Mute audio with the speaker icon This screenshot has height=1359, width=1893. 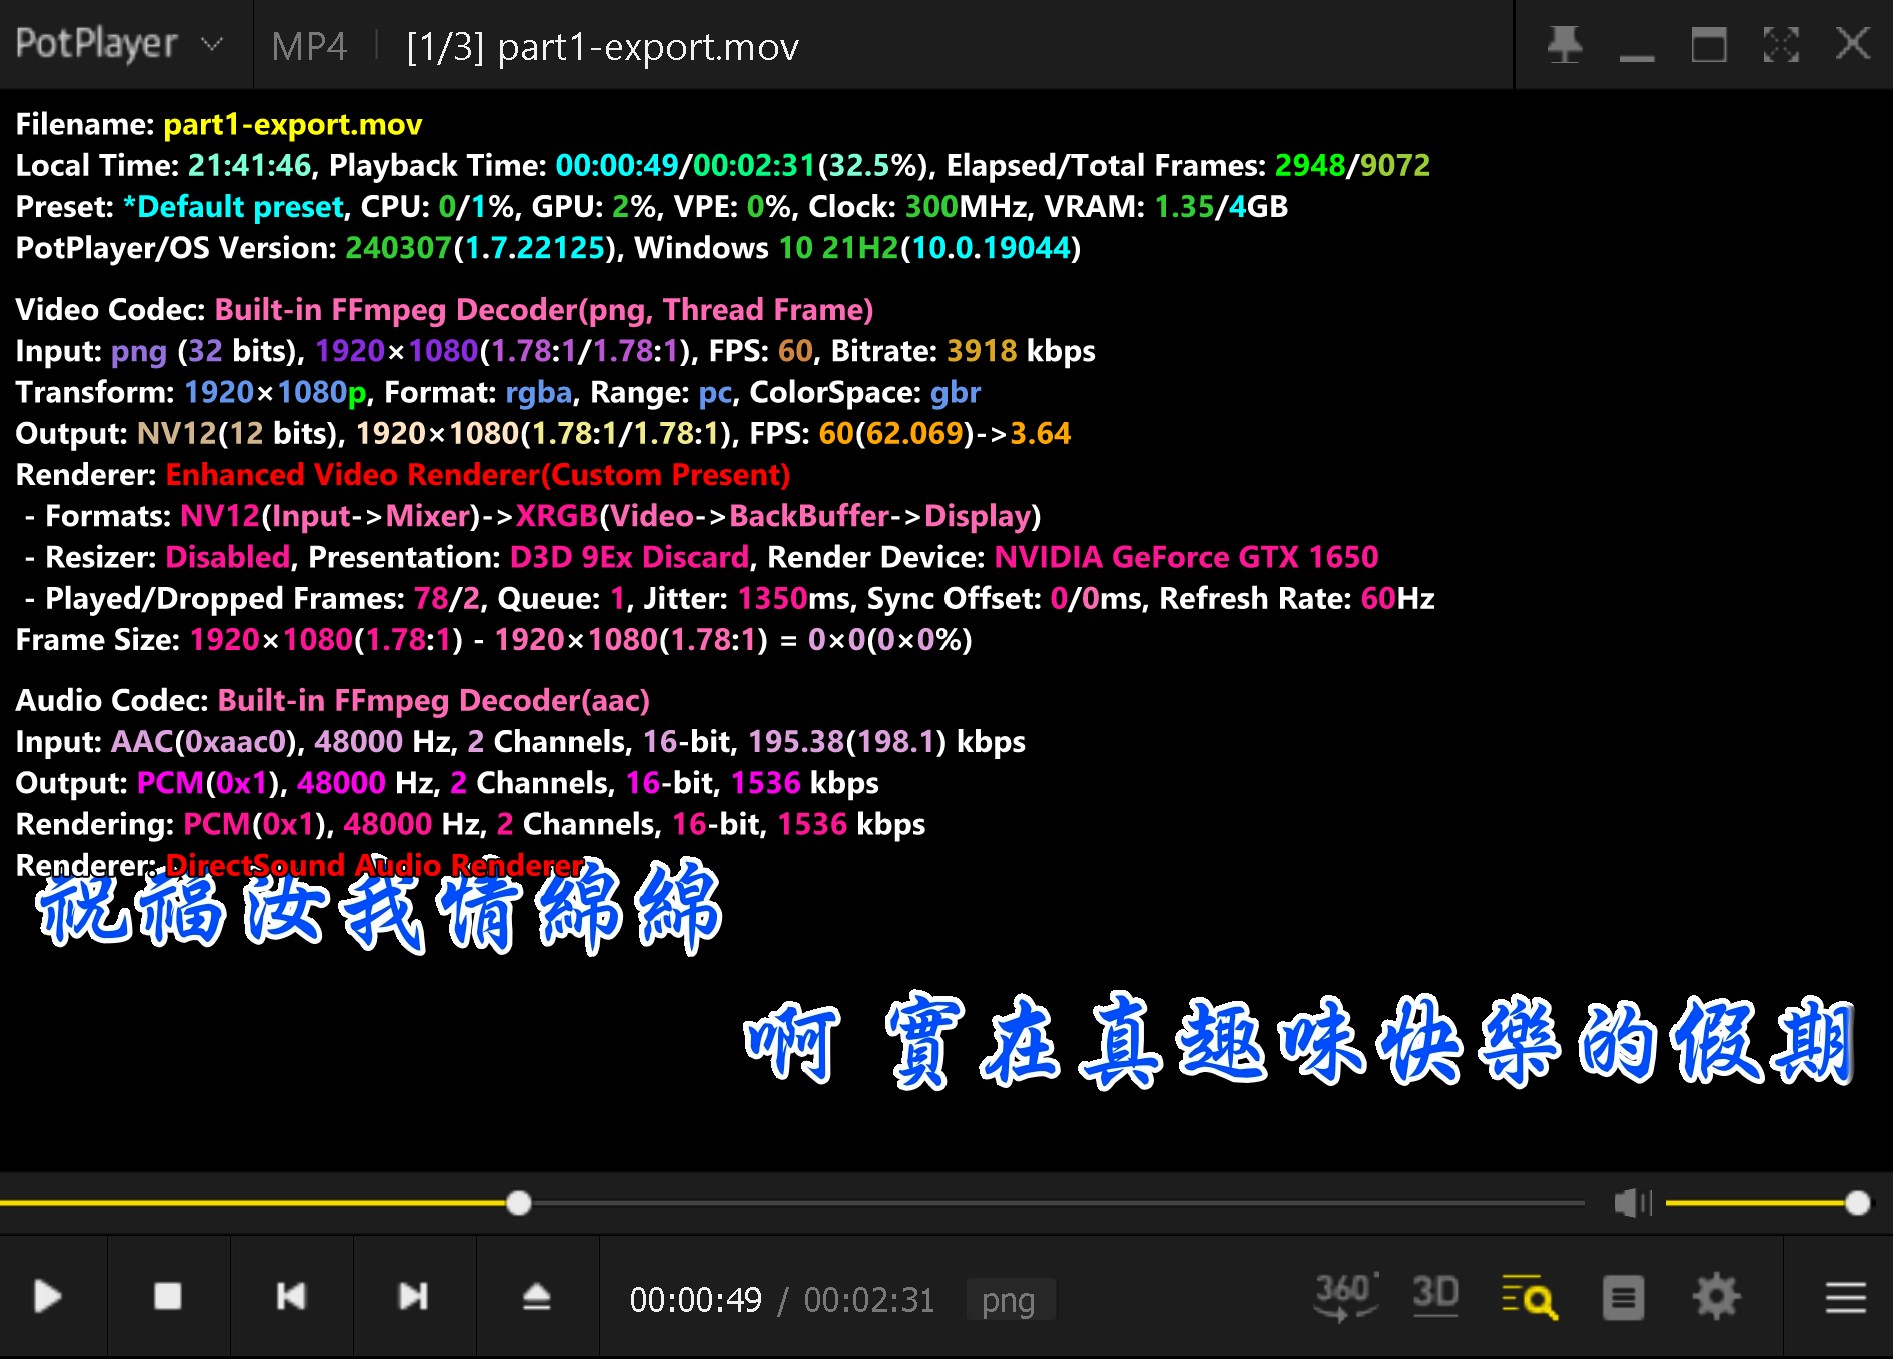1632,1203
